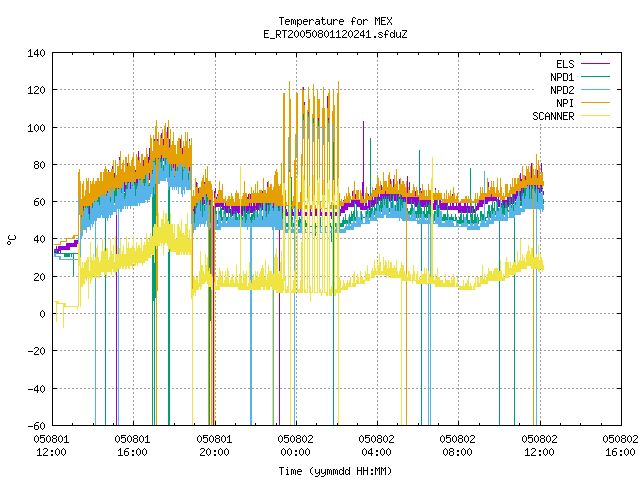Click the chart title 'Temperature for MEX'
Image resolution: width=640 pixels, height=480 pixels.
pos(335,21)
